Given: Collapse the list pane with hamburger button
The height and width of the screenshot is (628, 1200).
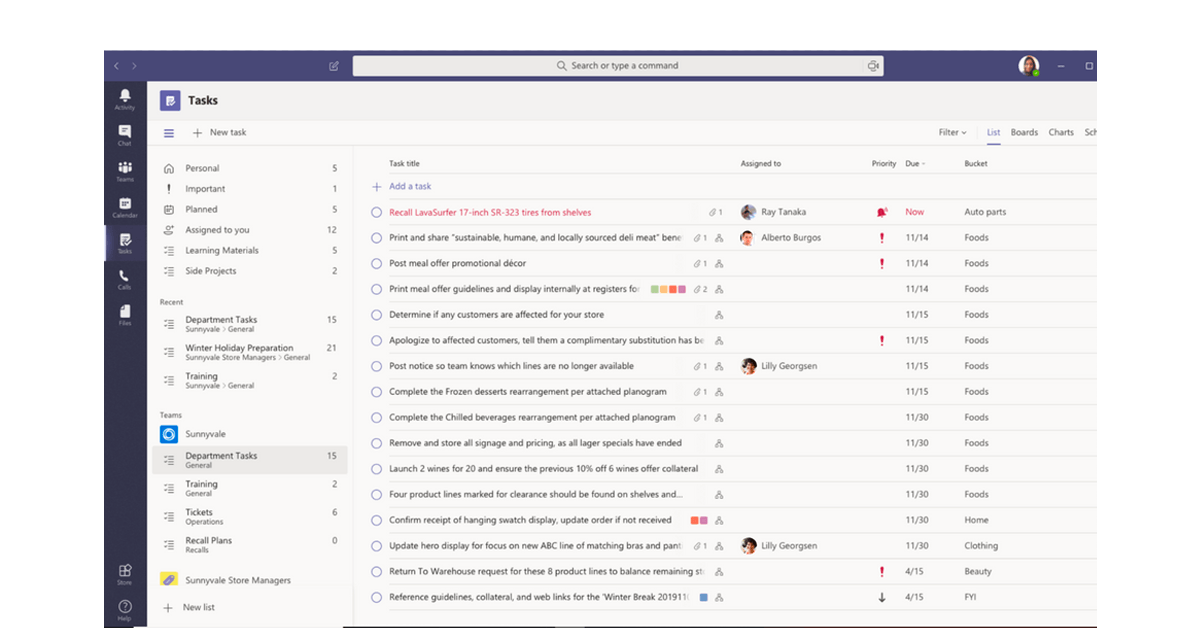Looking at the screenshot, I should click(169, 133).
